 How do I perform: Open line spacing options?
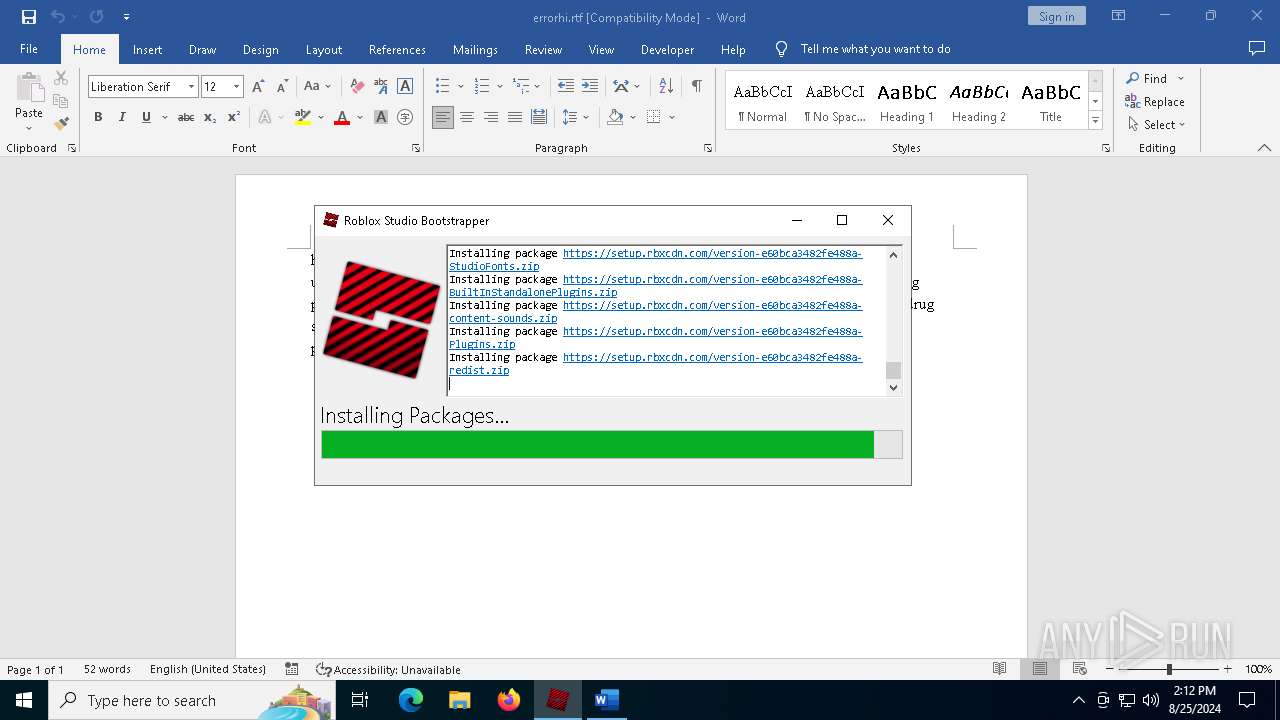click(575, 117)
